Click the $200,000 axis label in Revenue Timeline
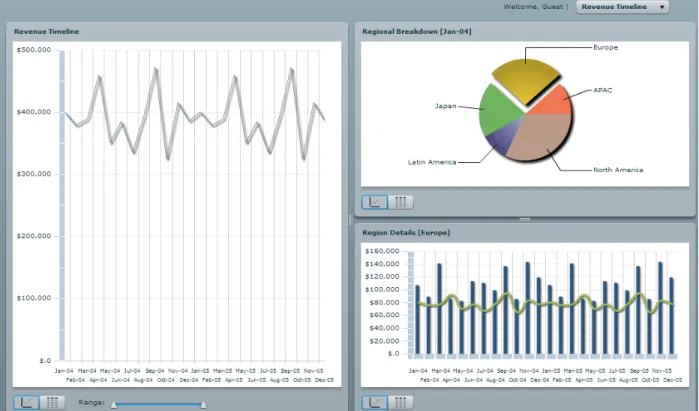 click(x=34, y=236)
